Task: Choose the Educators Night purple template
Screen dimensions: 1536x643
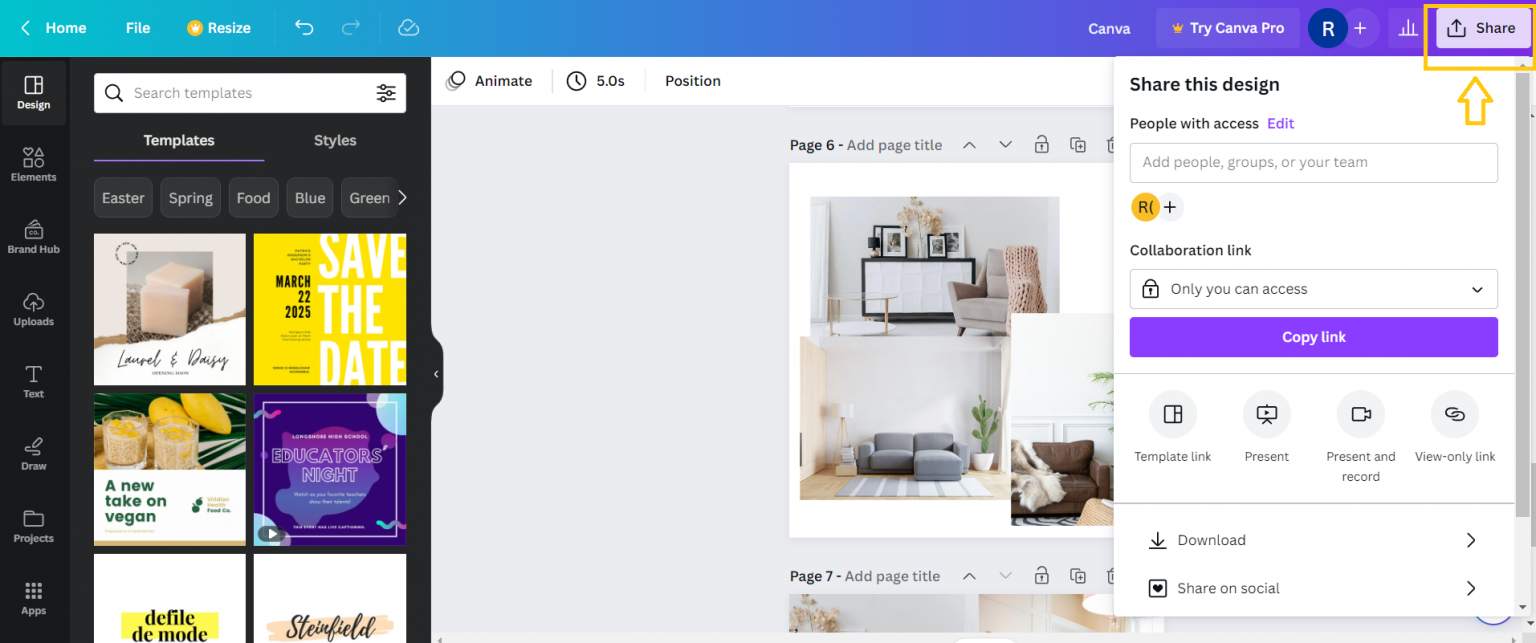Action: [330, 469]
